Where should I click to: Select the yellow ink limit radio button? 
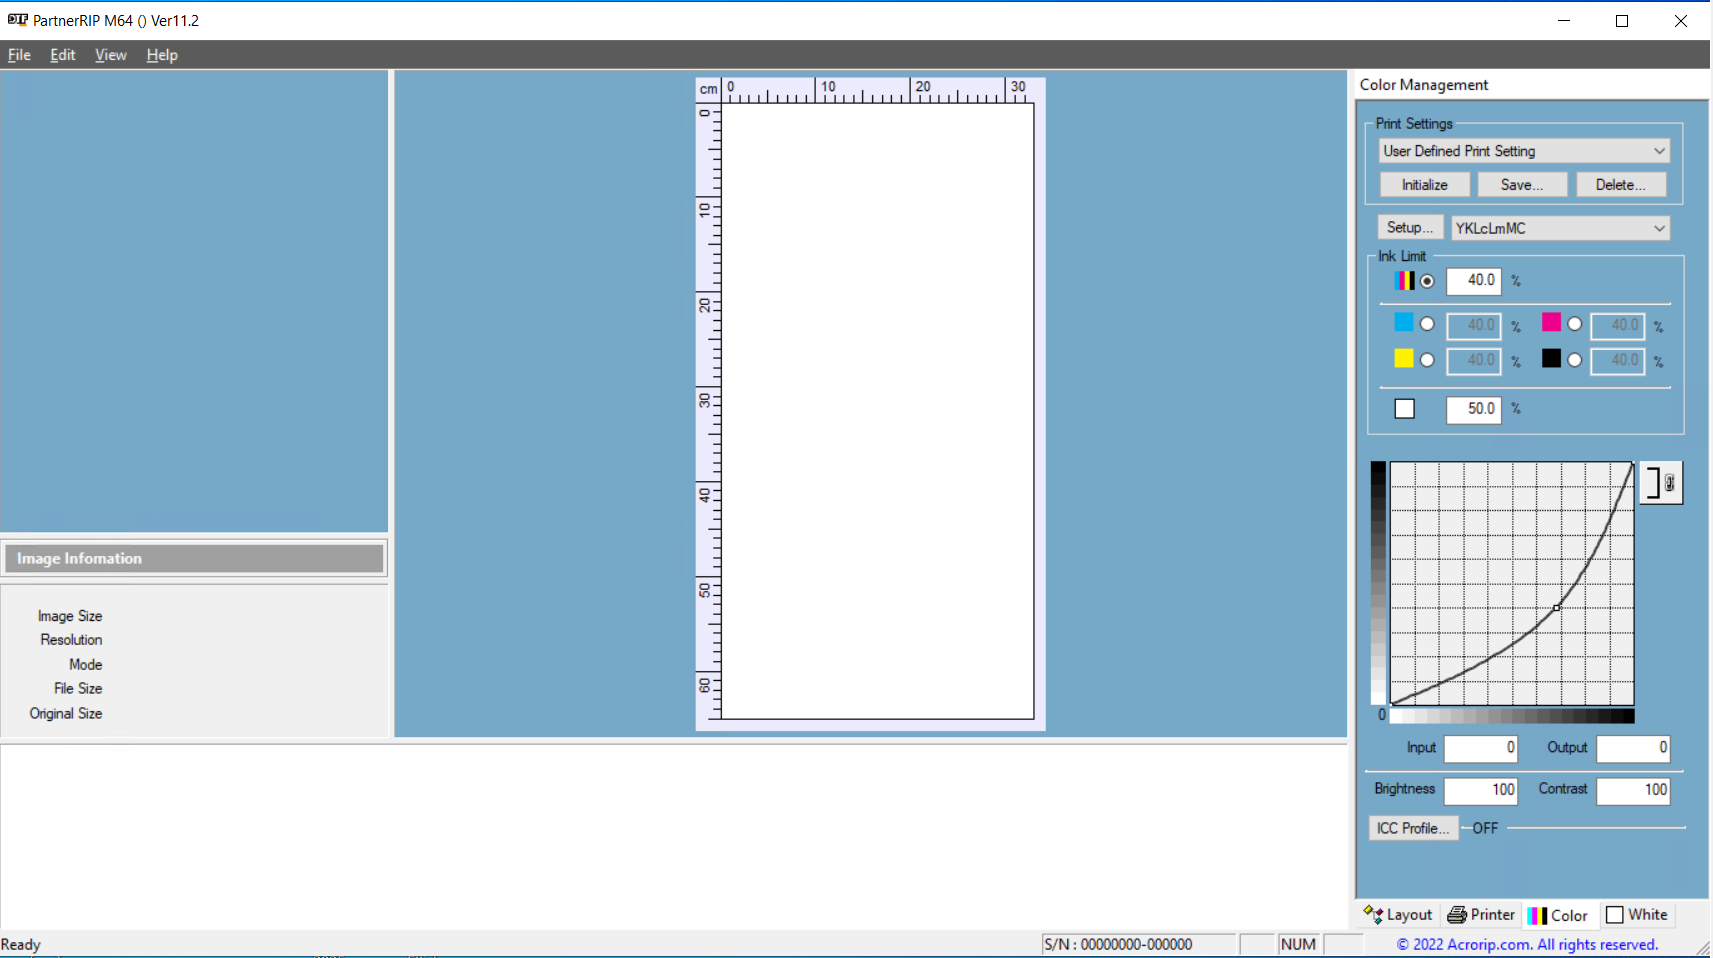[1427, 360]
